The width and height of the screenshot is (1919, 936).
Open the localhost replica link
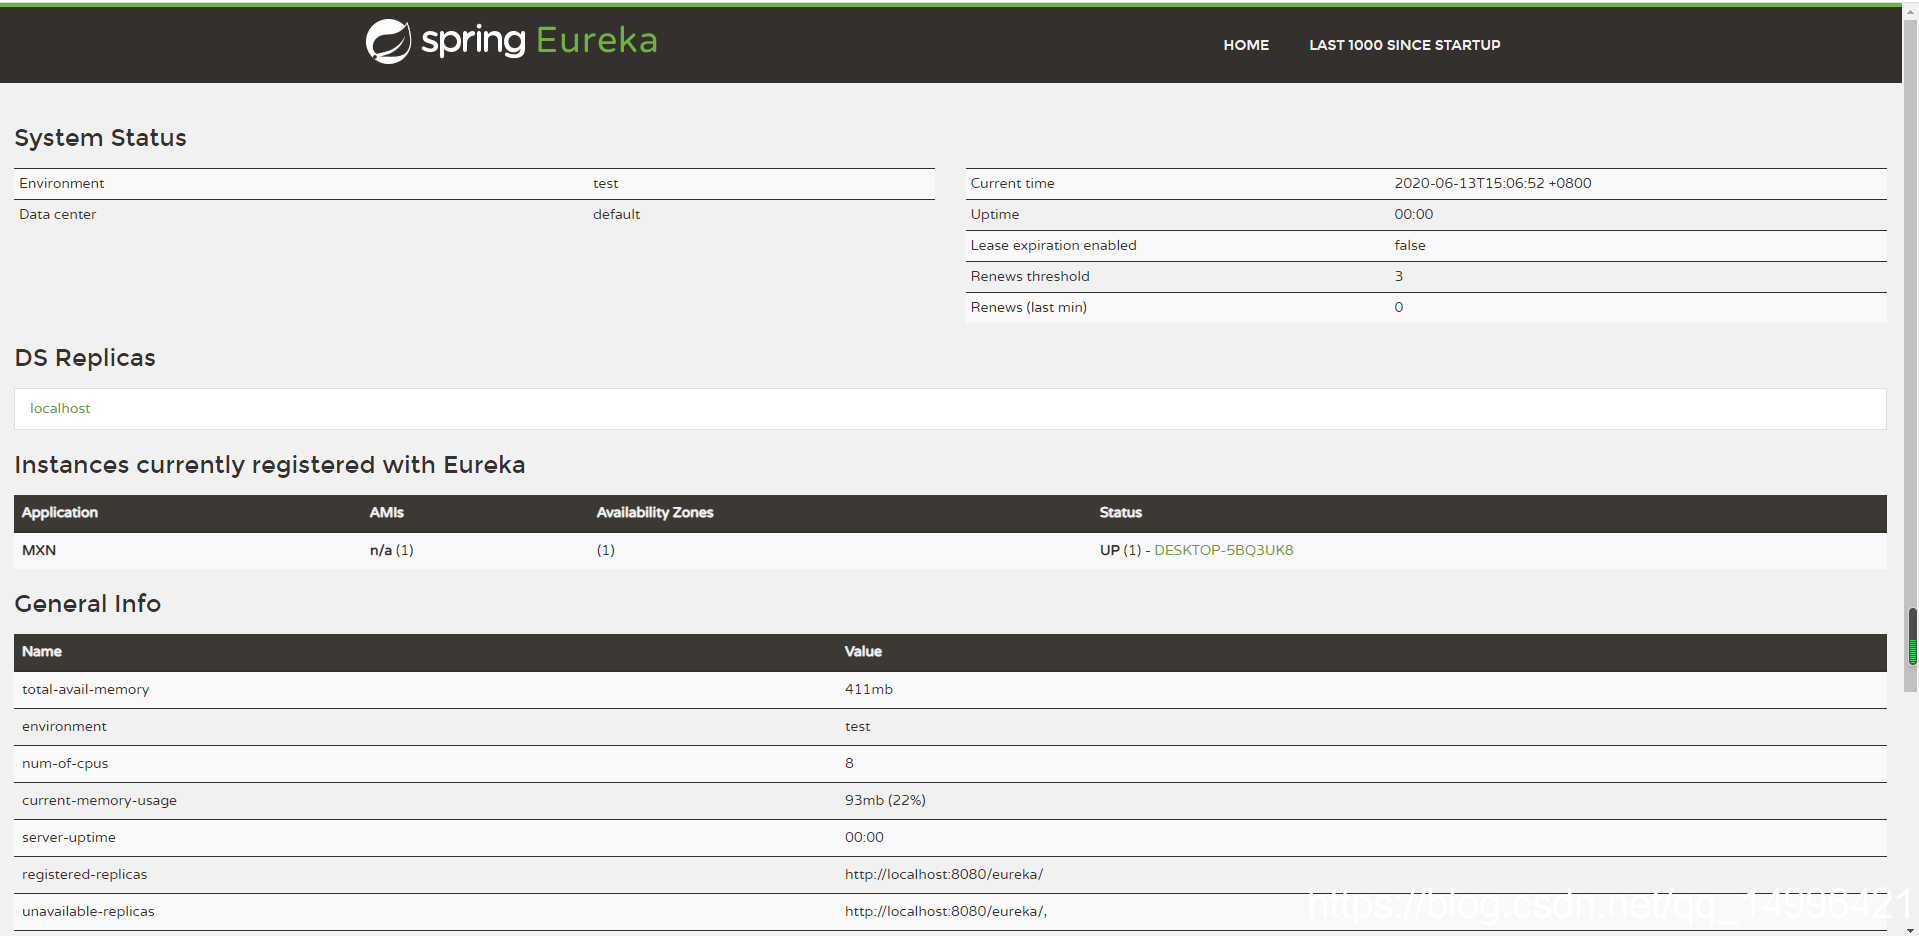click(60, 408)
